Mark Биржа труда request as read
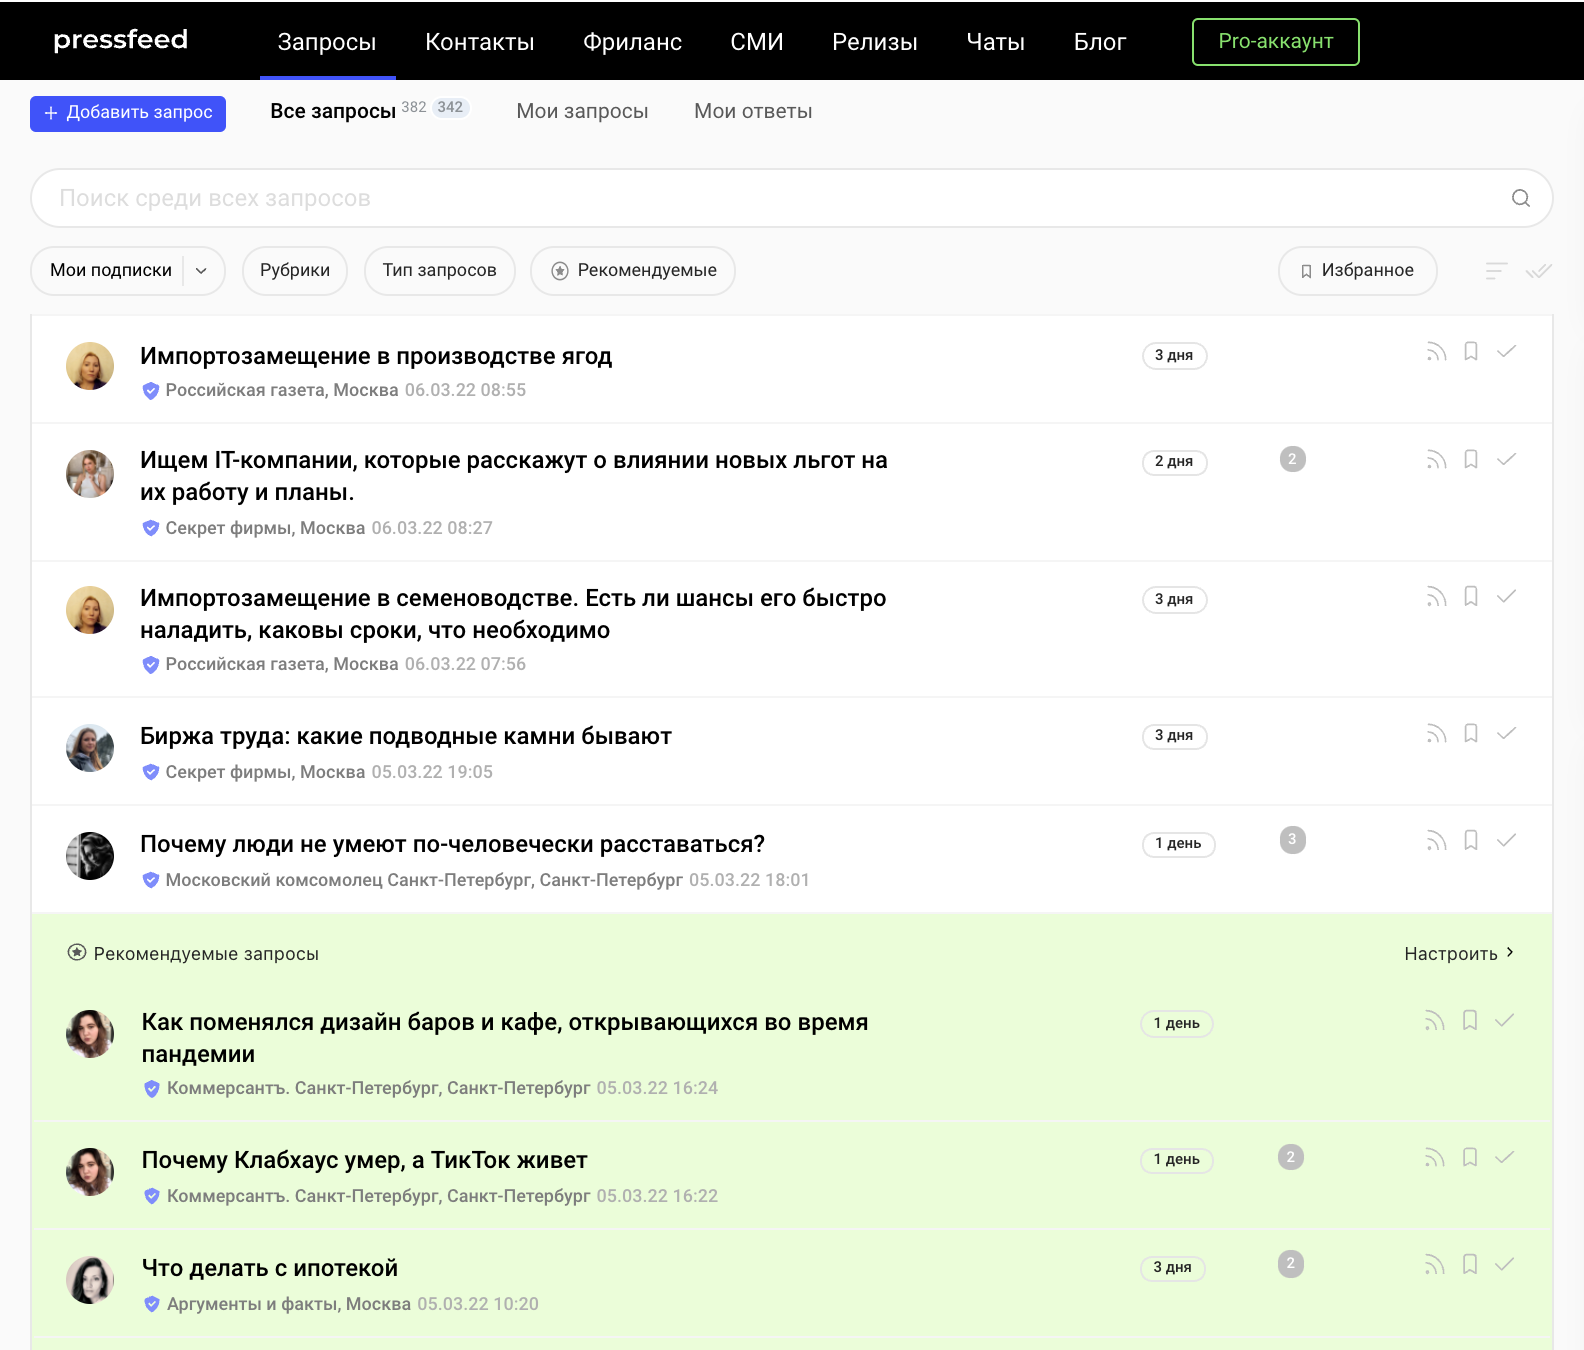 click(1506, 733)
